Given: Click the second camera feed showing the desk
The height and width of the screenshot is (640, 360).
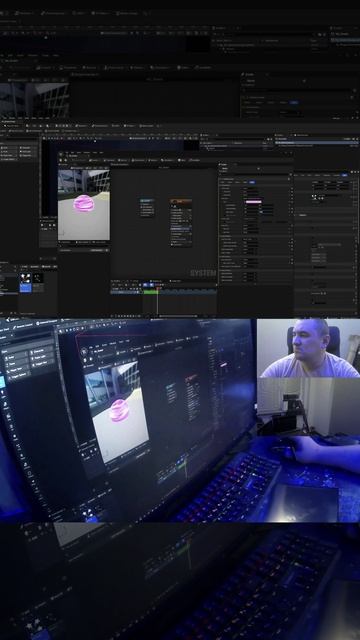Looking at the screenshot, I should pos(308,407).
